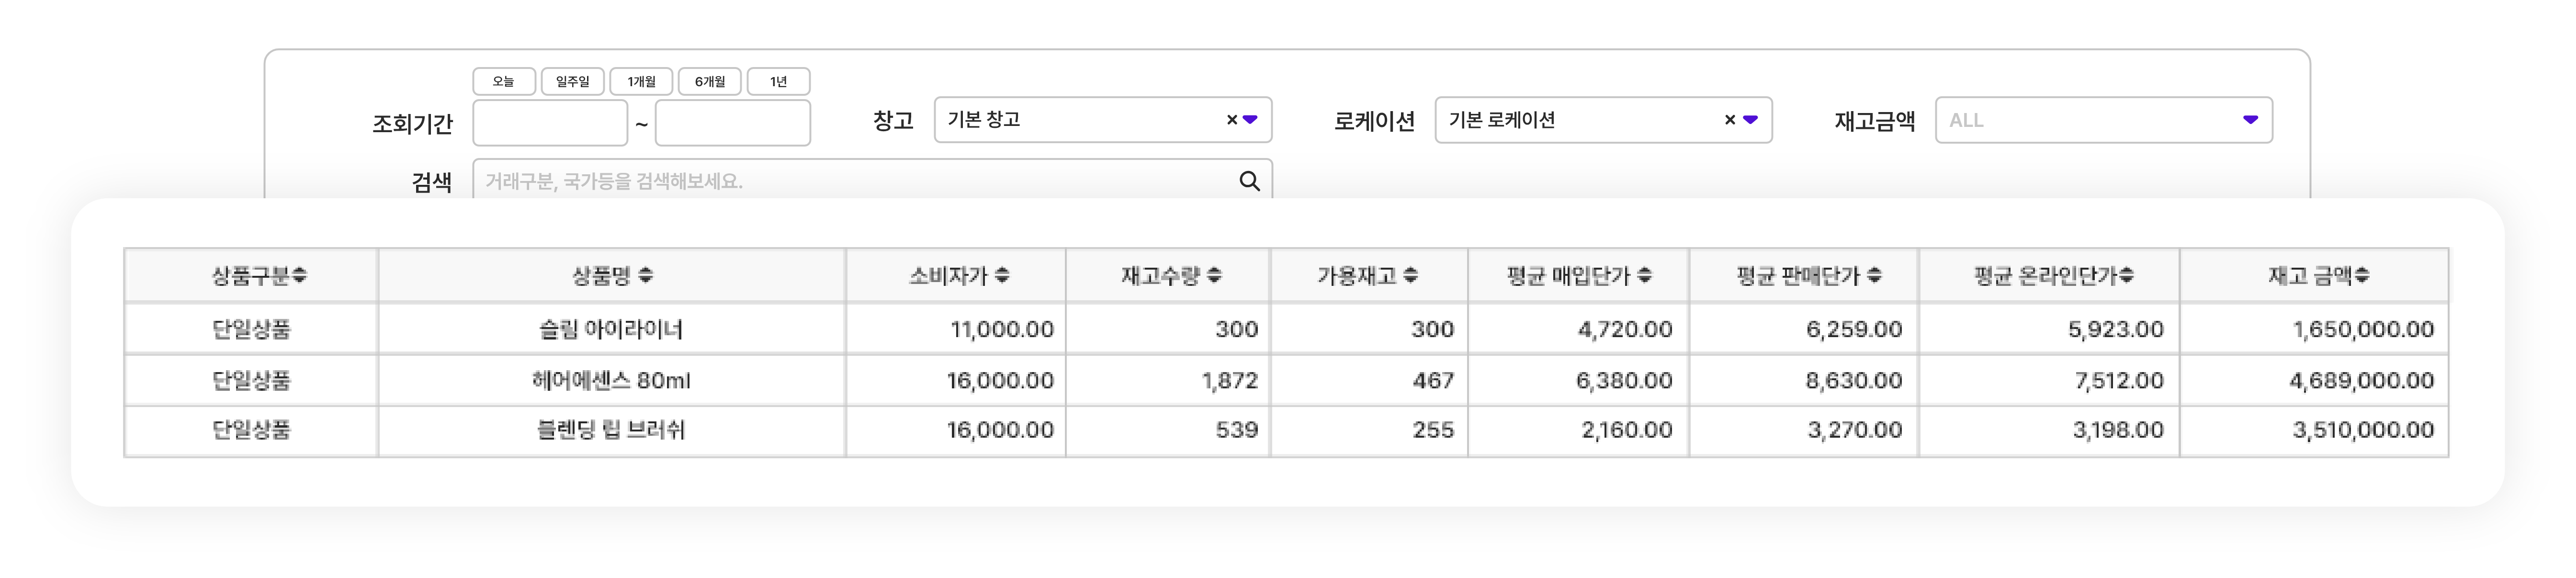Click the 기본 로케이션 selected value
The image size is (2576, 578).
click(1502, 120)
